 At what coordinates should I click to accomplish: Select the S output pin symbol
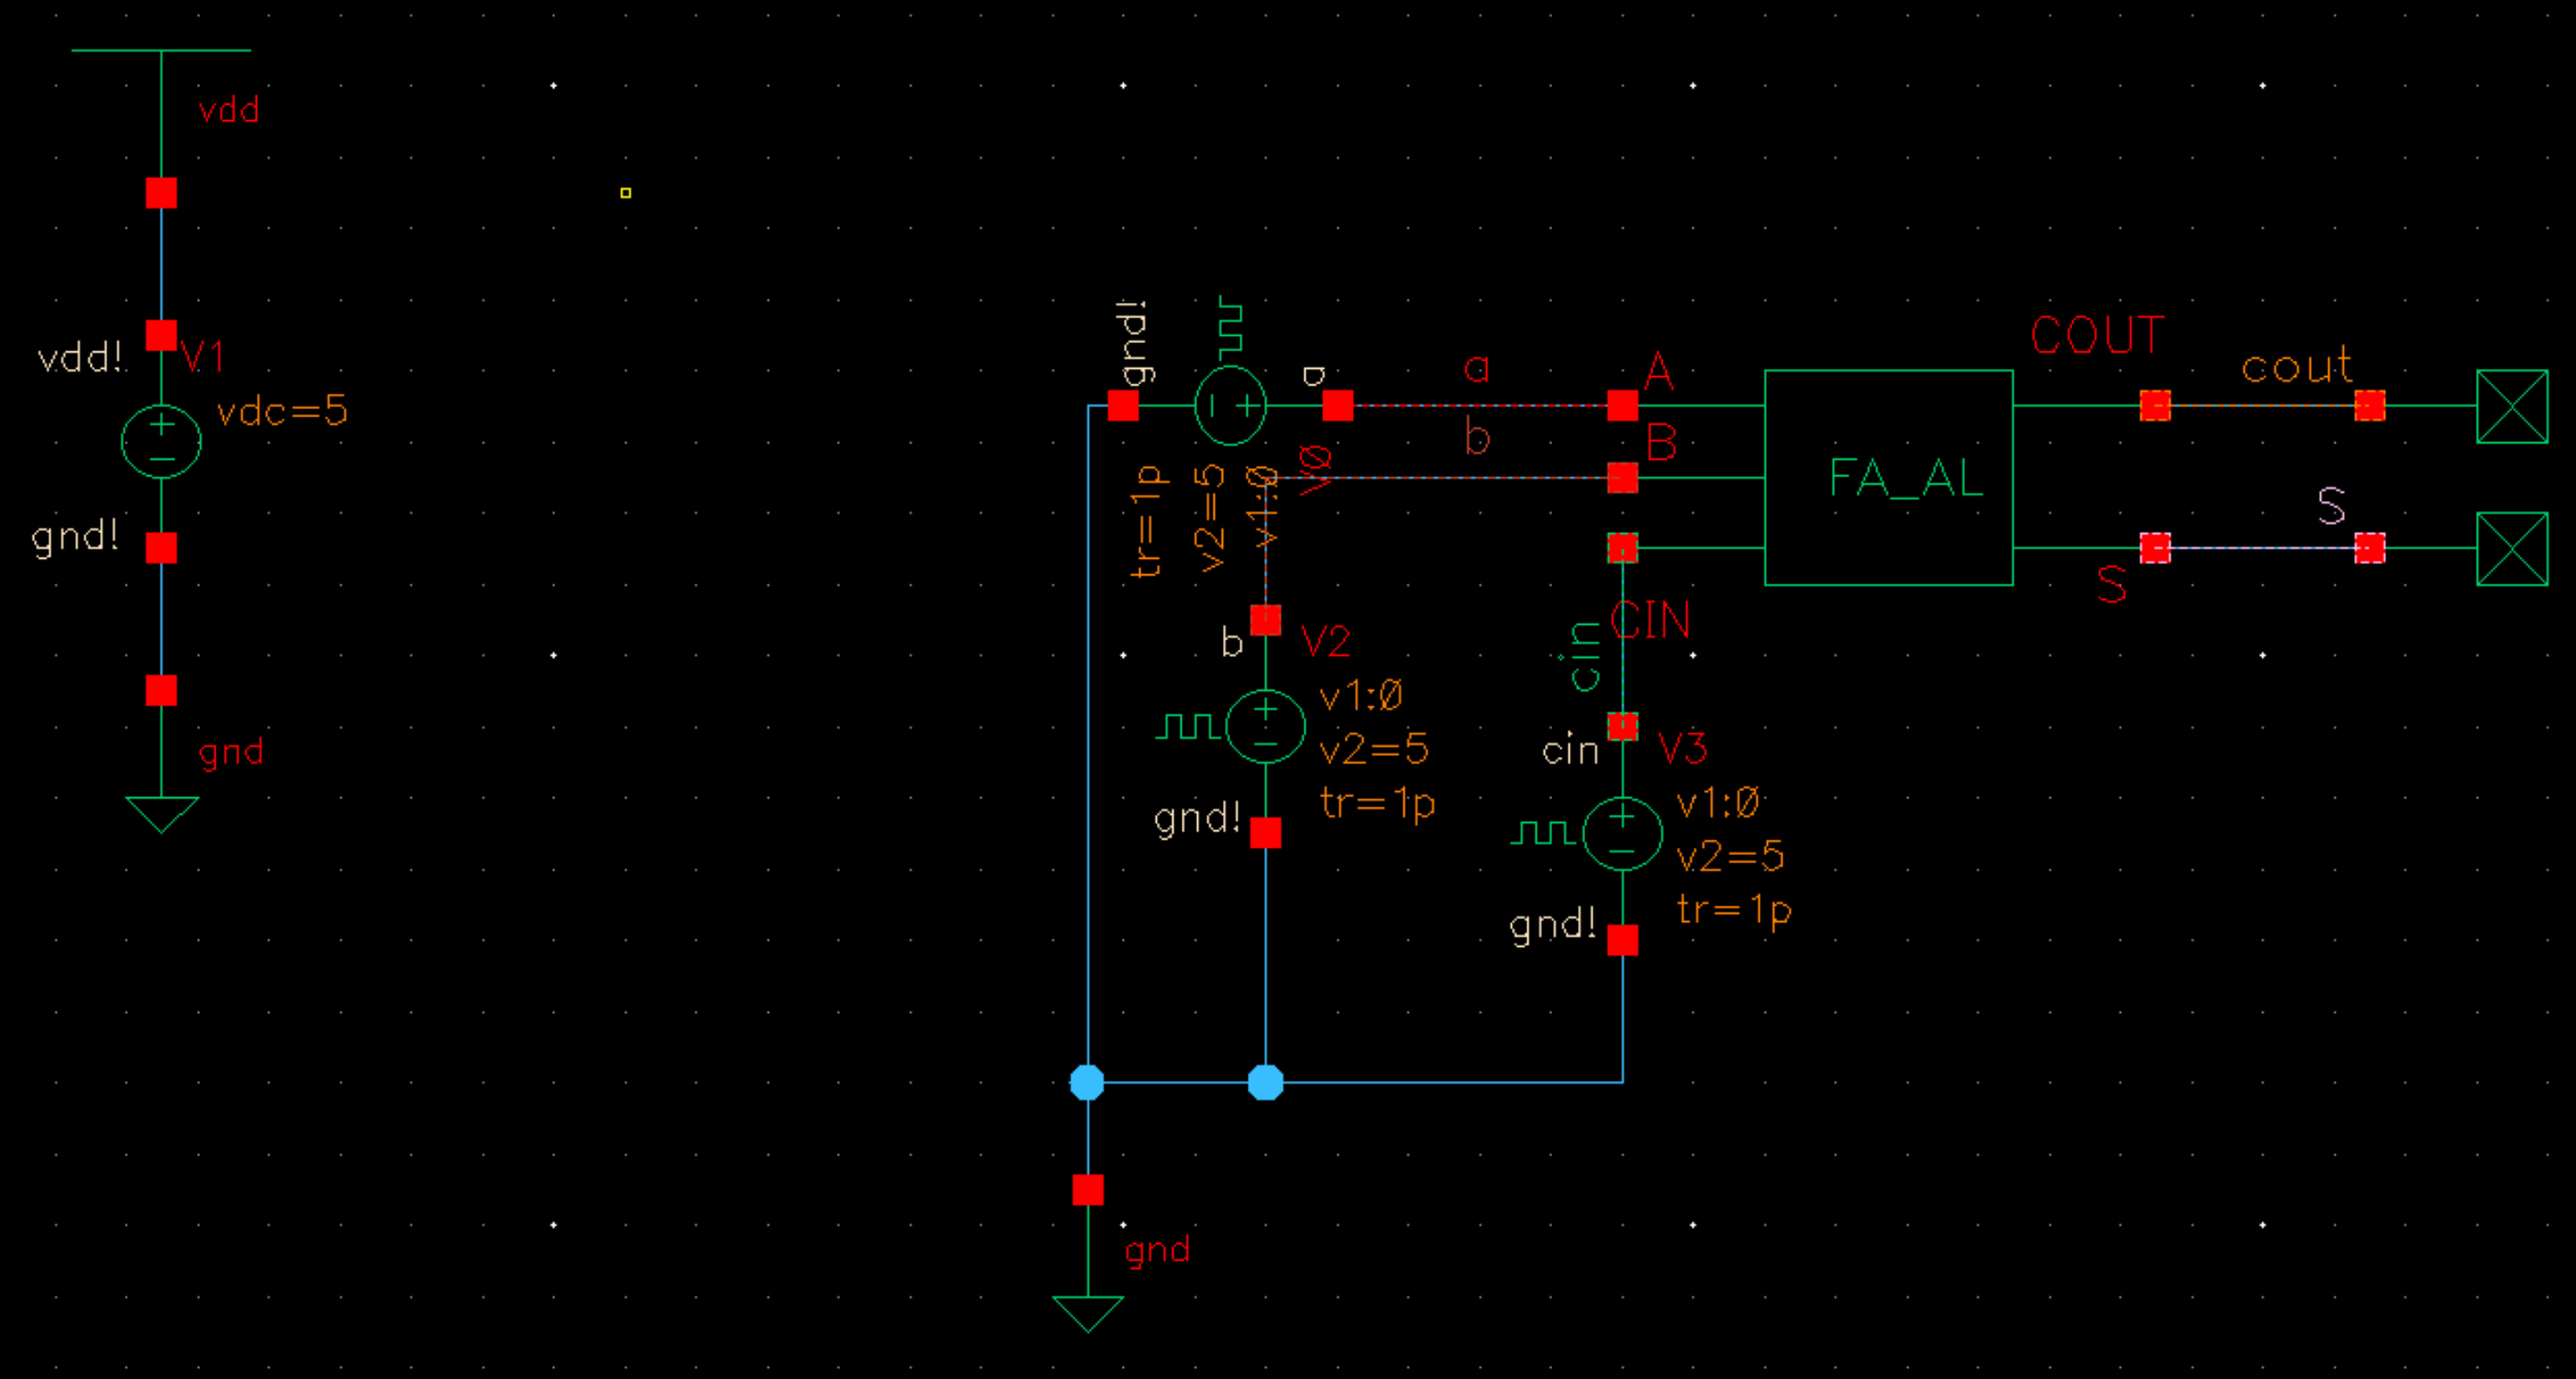tap(2511, 548)
